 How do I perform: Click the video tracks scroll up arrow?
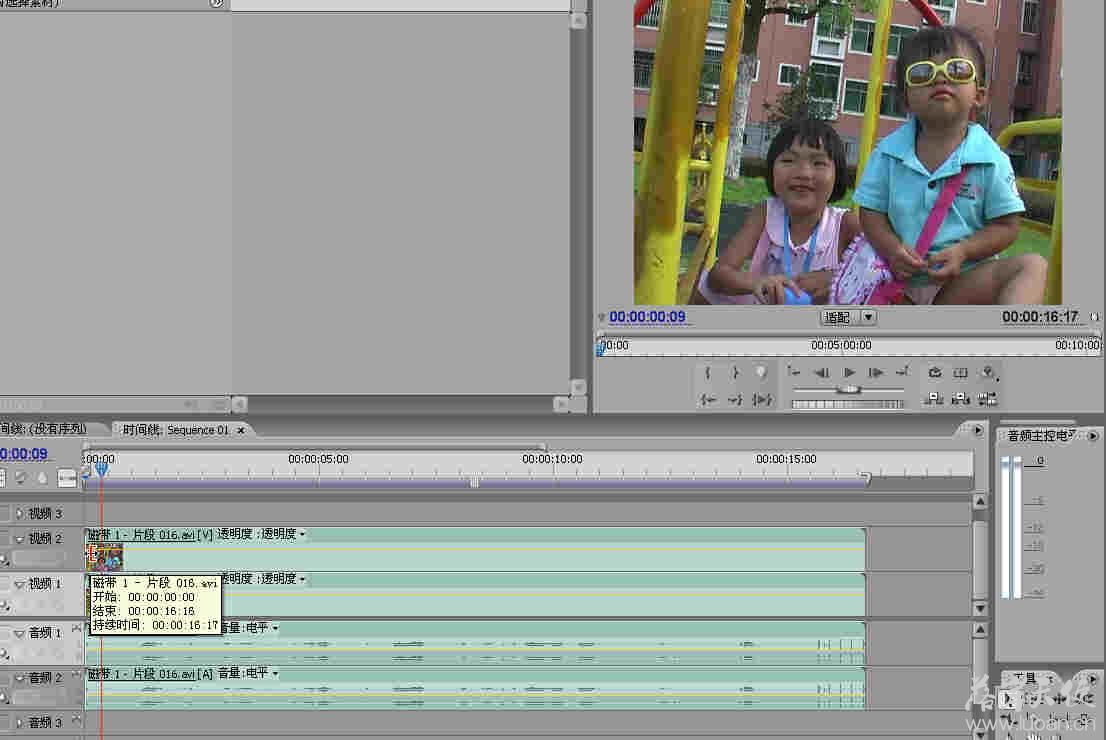980,502
